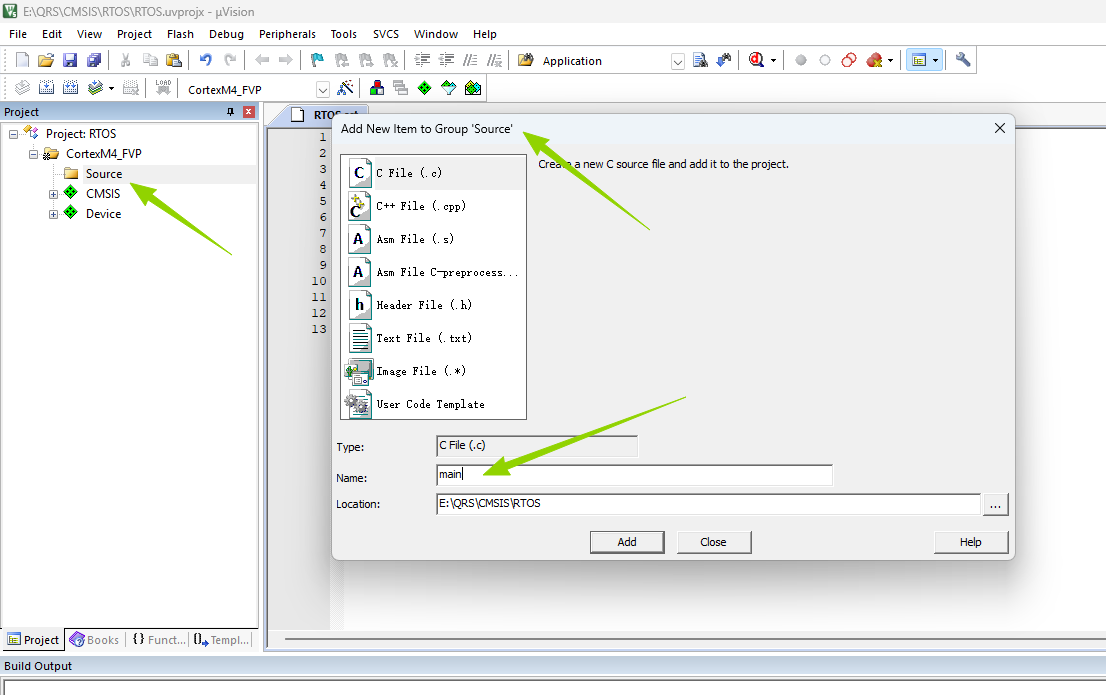Click the Rebuild all target files icon
This screenshot has width=1106, height=695.
(71, 88)
